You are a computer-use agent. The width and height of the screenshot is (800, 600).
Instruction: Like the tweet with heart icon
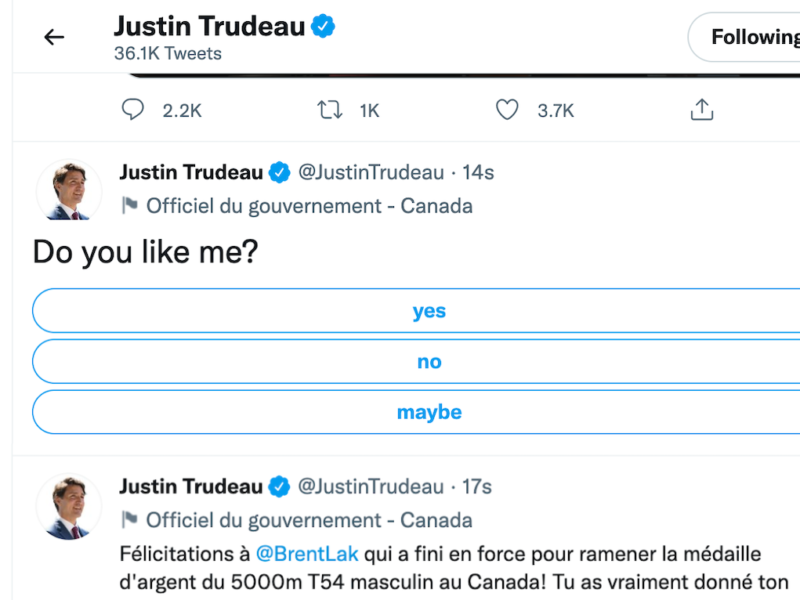click(x=508, y=110)
